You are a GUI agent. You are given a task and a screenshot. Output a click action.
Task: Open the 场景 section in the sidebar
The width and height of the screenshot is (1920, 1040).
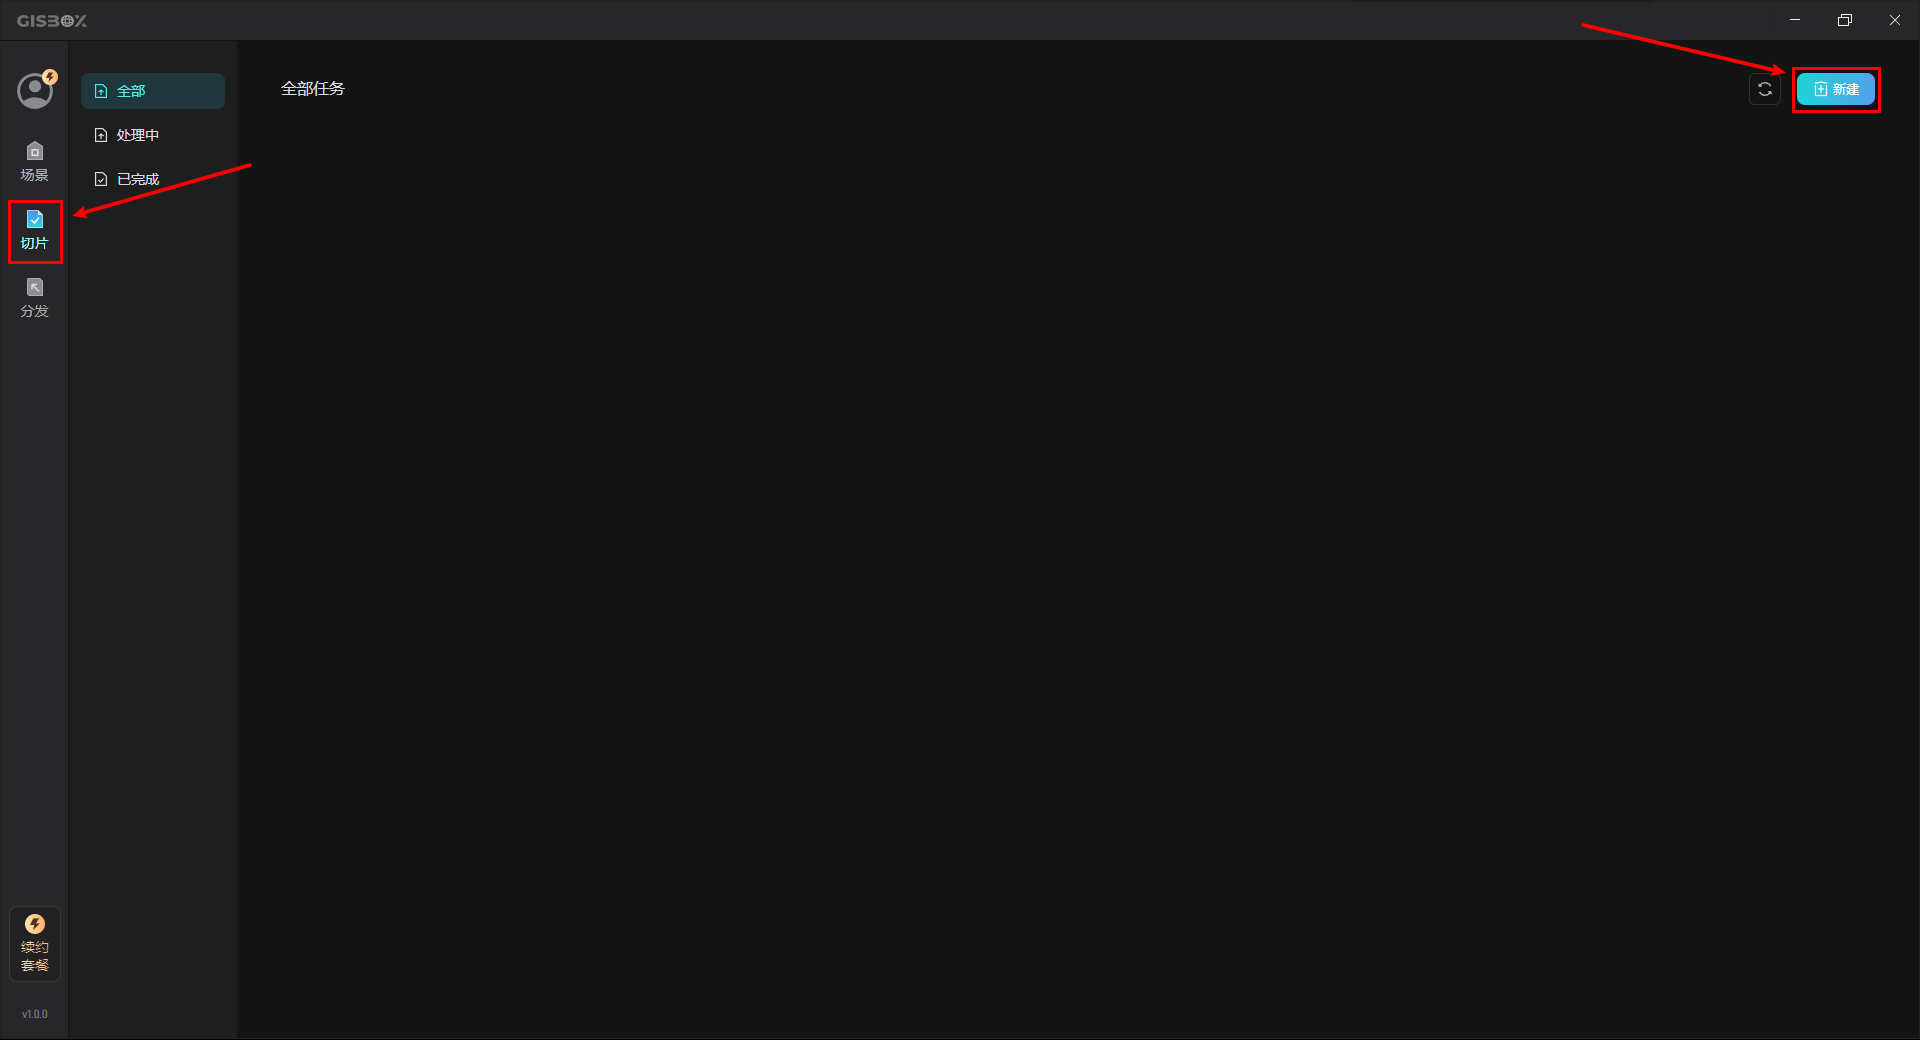pos(35,162)
